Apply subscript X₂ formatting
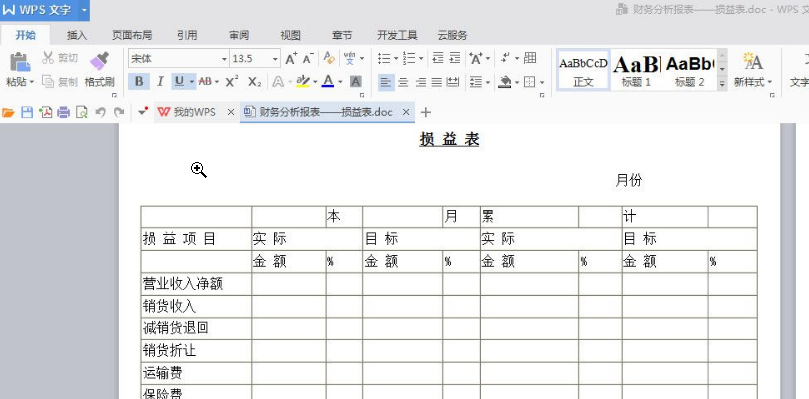 (254, 82)
